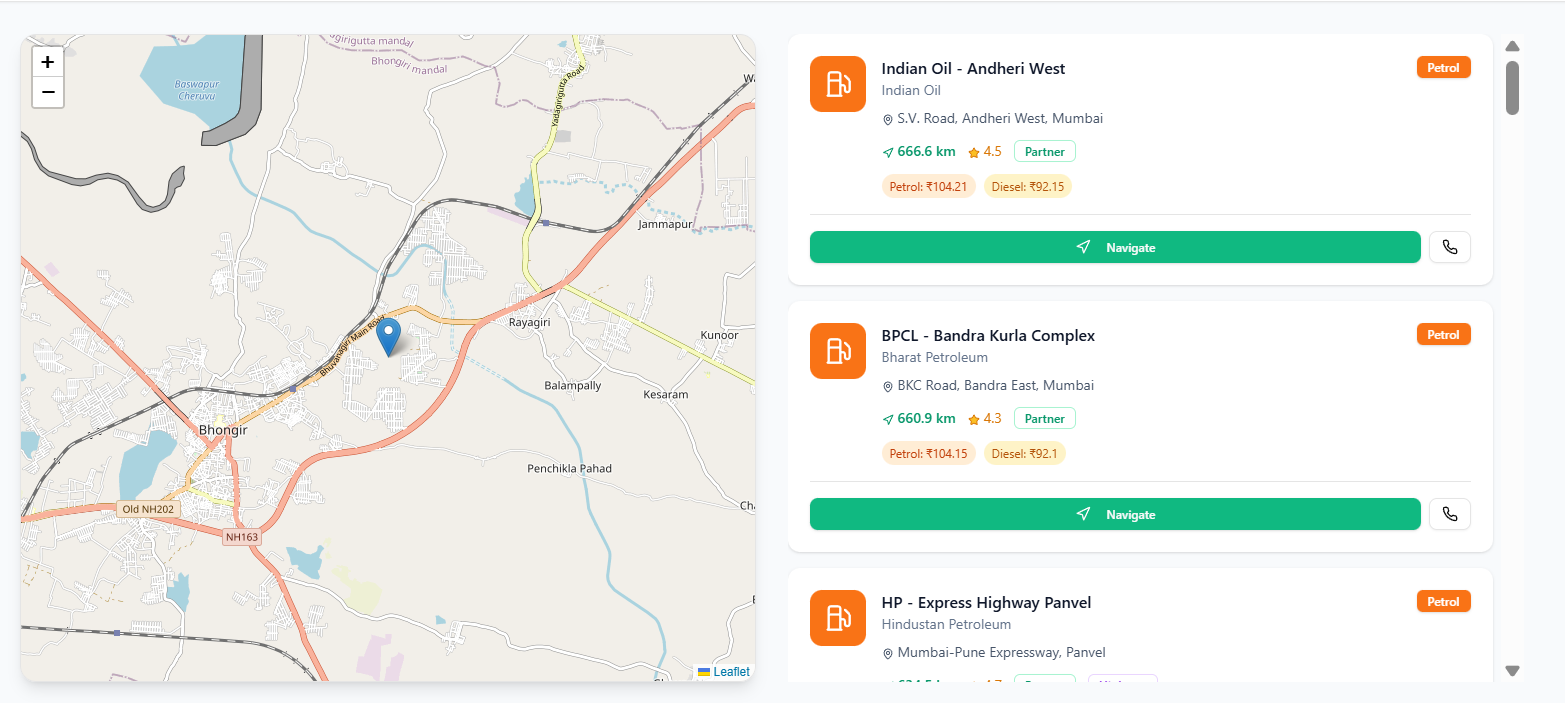
Task: Click the HP Express Highway pump icon
Action: point(838,618)
